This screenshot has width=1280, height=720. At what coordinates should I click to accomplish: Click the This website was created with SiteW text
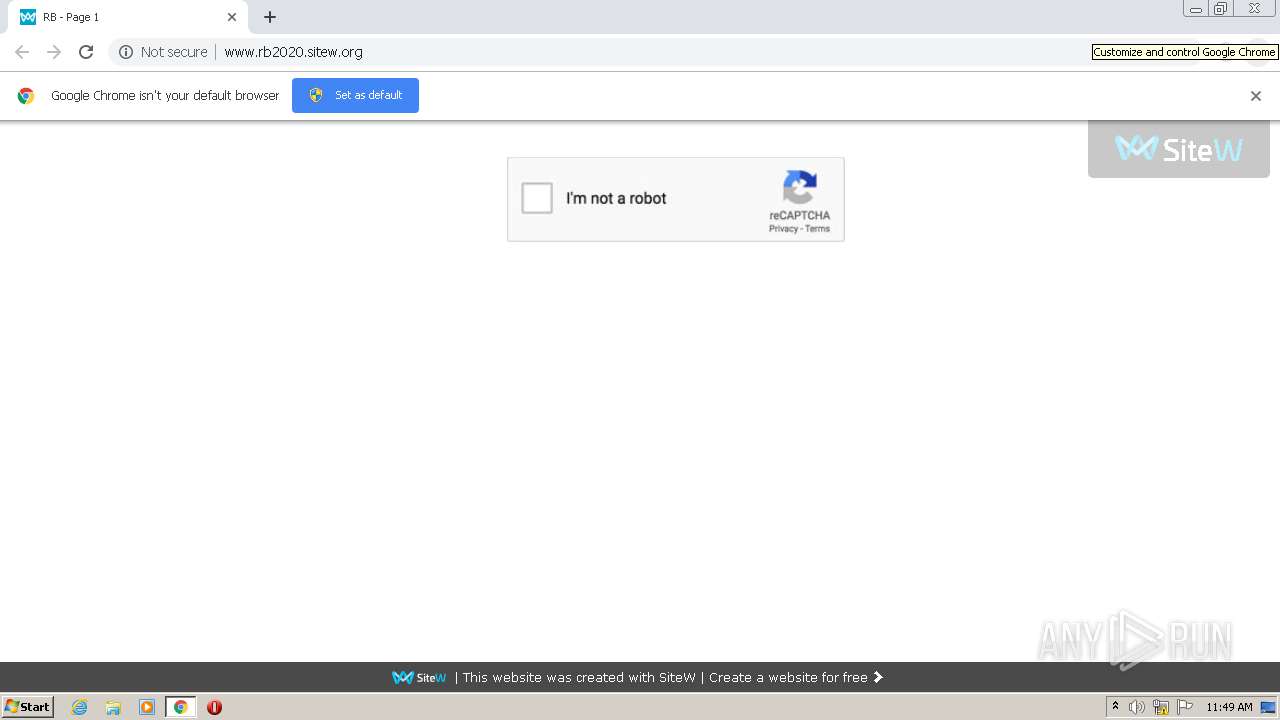point(579,677)
